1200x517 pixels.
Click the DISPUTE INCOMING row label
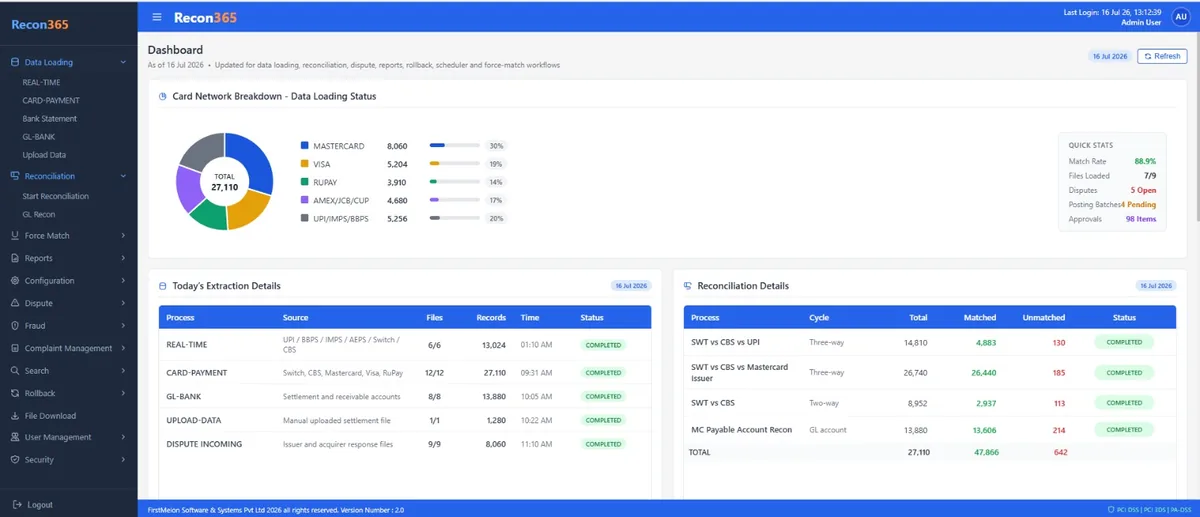pyautogui.click(x=204, y=444)
